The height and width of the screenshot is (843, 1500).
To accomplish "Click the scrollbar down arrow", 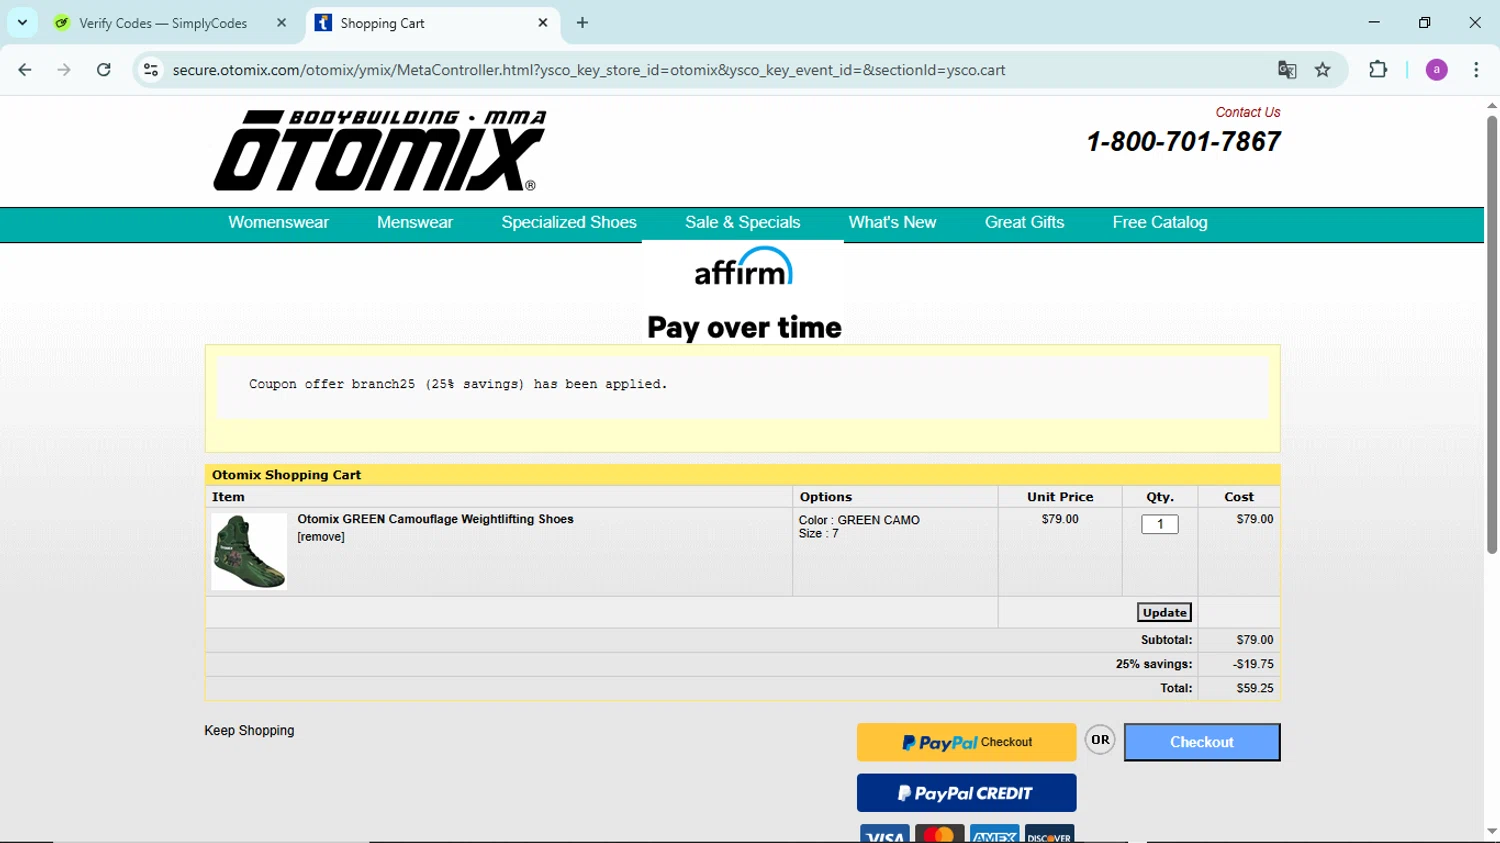I will (x=1491, y=832).
